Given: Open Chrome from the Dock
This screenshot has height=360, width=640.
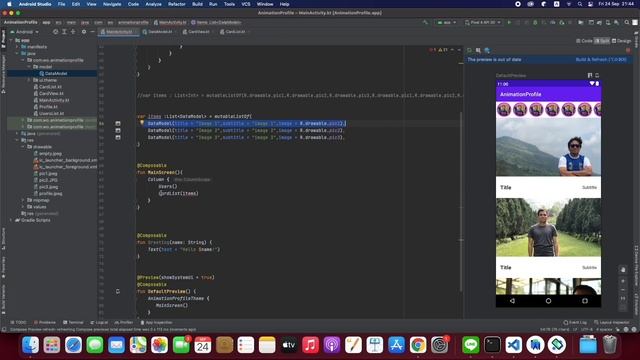Looking at the screenshot, I should (418, 345).
